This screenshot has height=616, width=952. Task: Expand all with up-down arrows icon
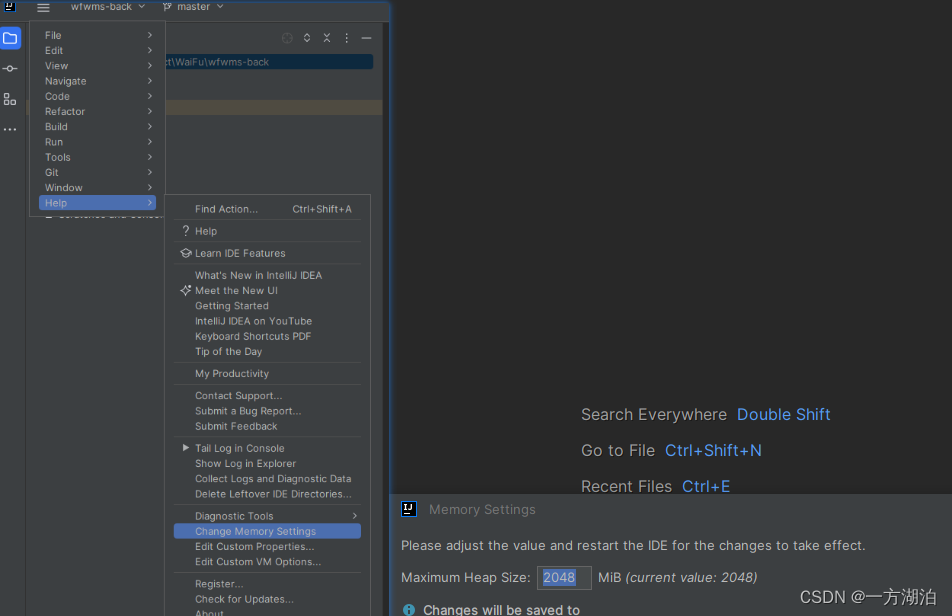tap(307, 38)
